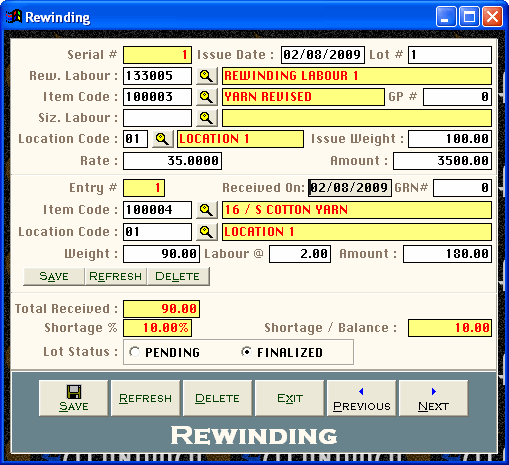Click the entry Refresh button
The image size is (509, 465).
[x=116, y=276]
